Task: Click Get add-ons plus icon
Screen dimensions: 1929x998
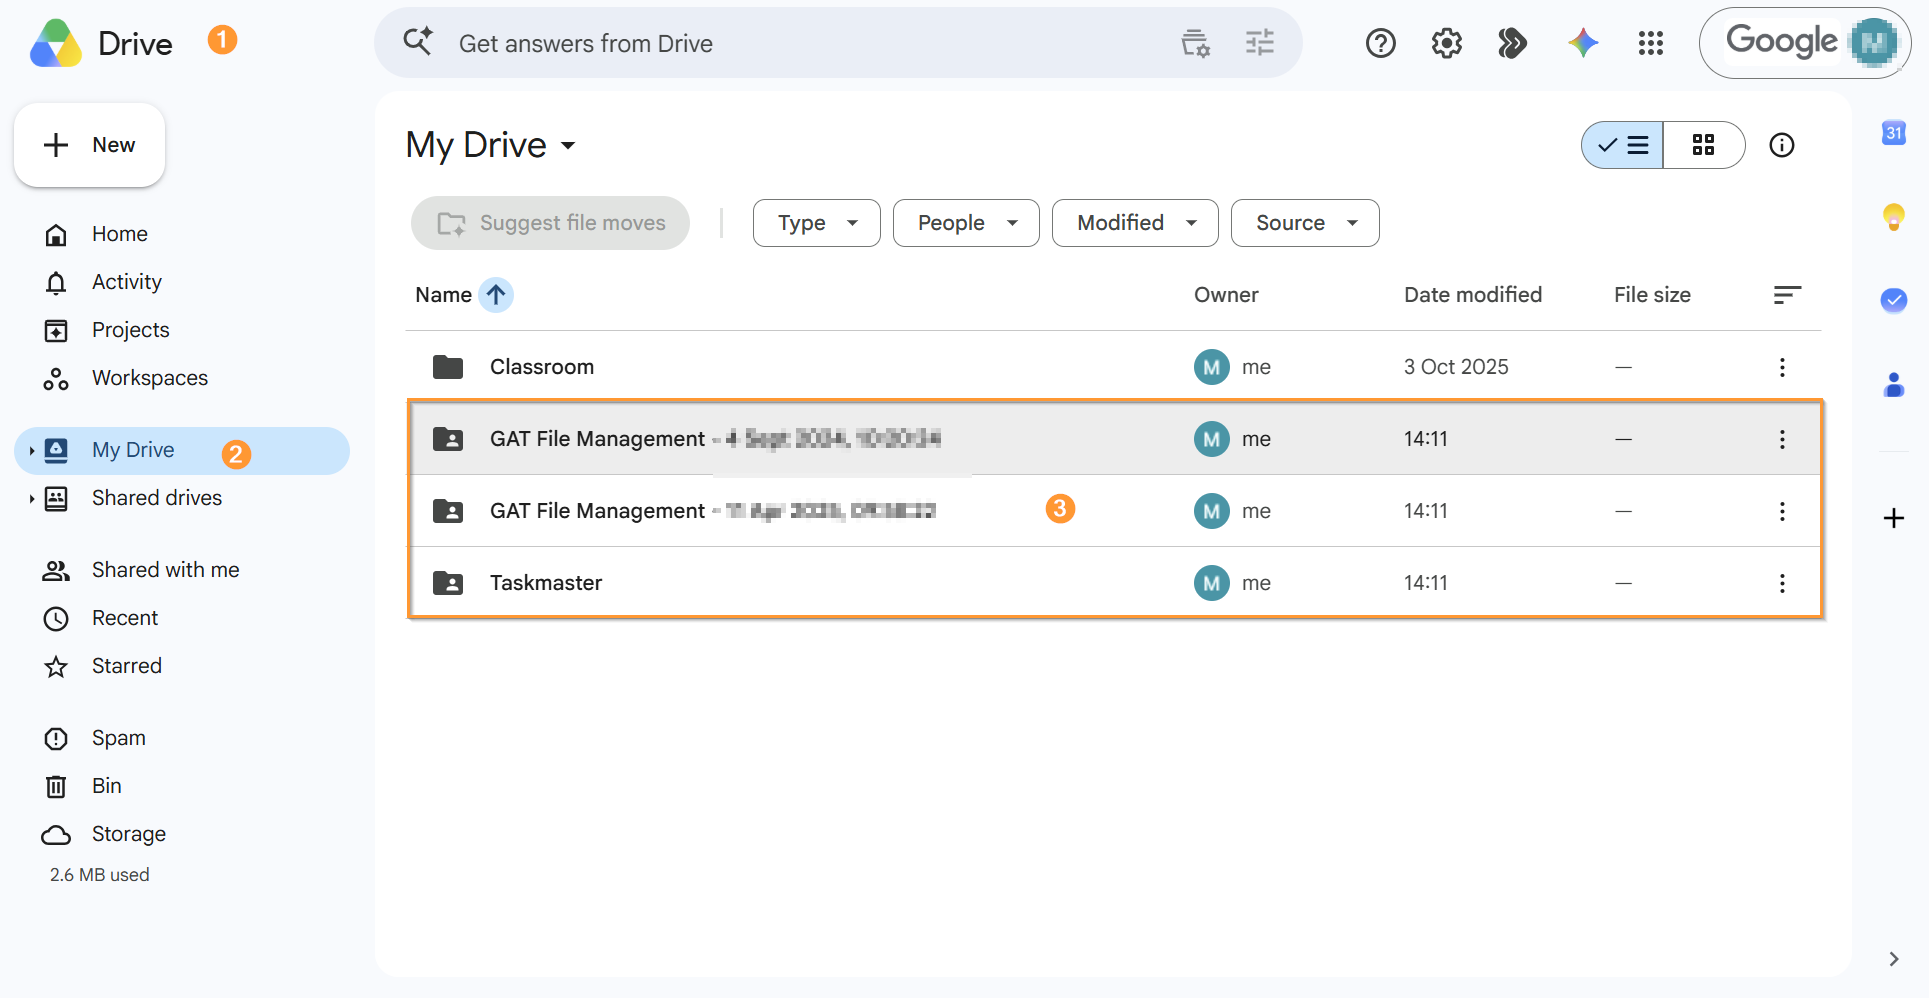Action: pyautogui.click(x=1893, y=518)
